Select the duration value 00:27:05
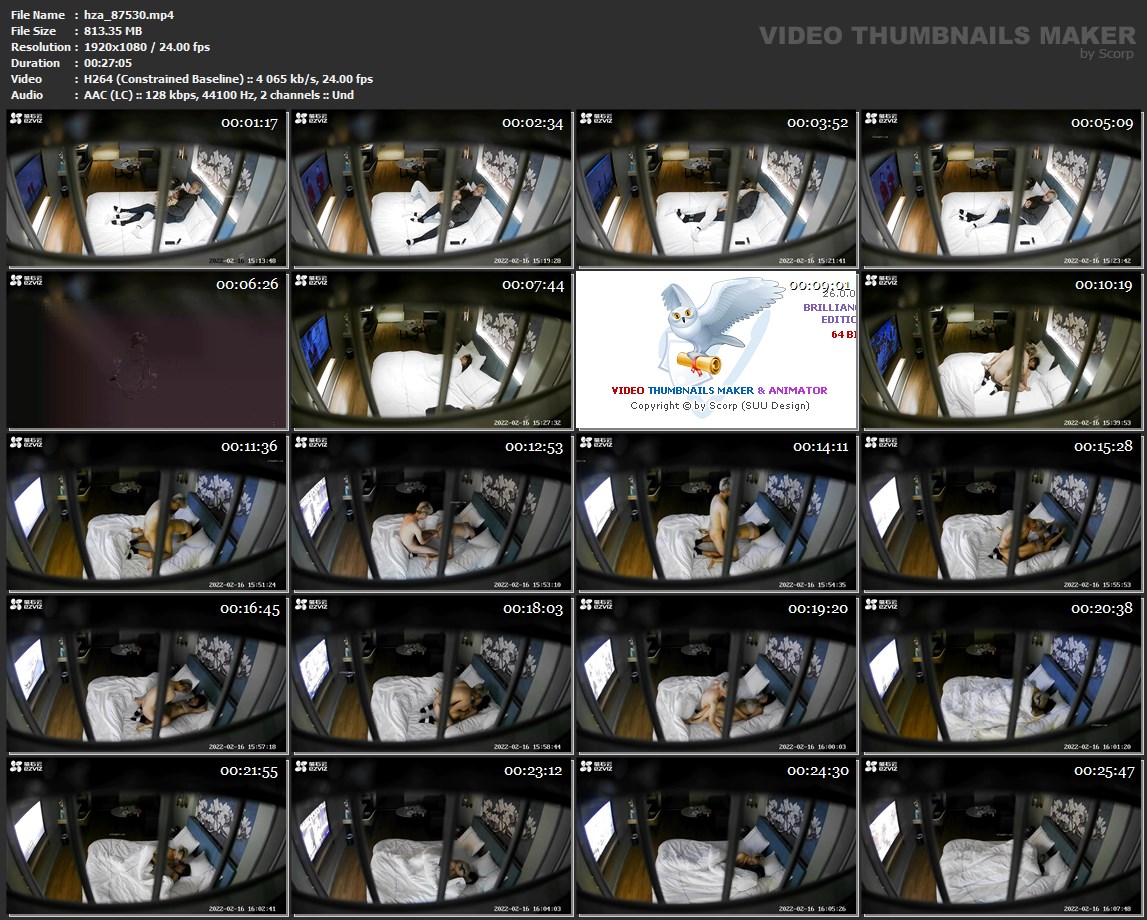The image size is (1147, 920). [x=108, y=63]
